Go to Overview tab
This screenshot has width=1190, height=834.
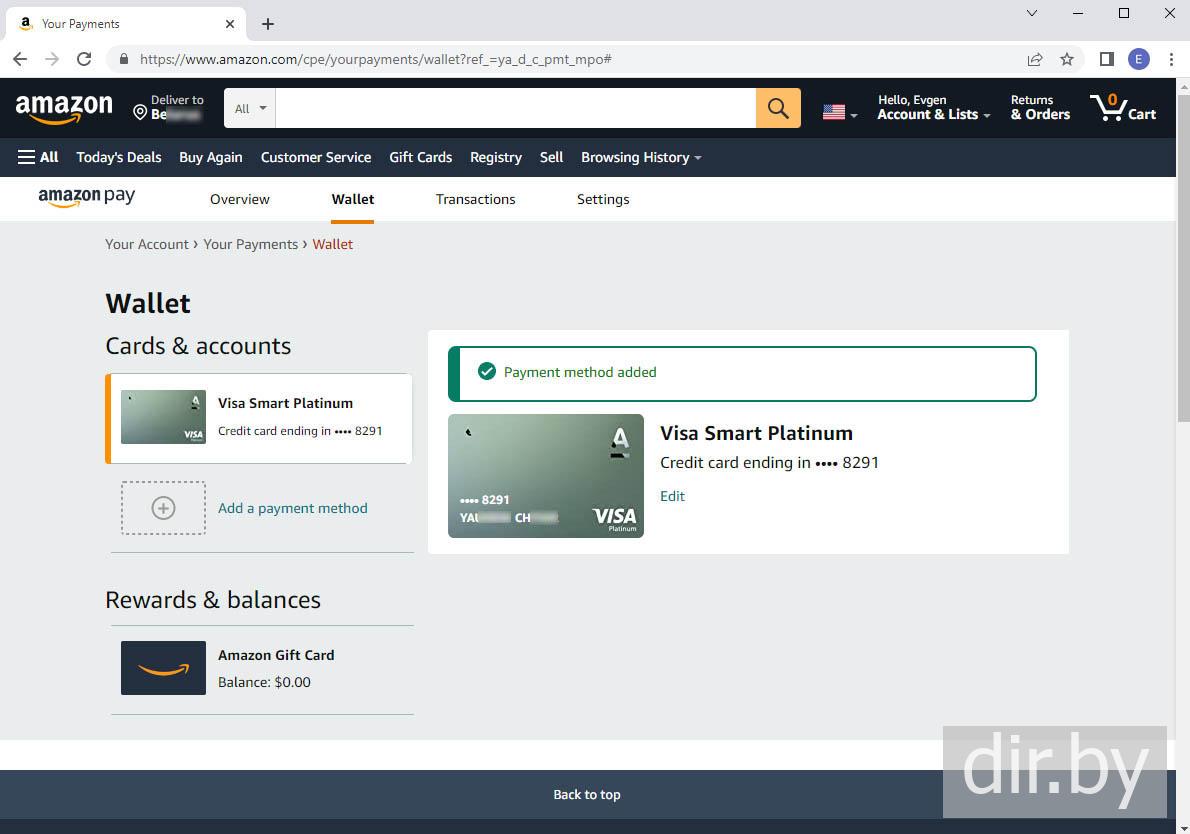point(239,199)
